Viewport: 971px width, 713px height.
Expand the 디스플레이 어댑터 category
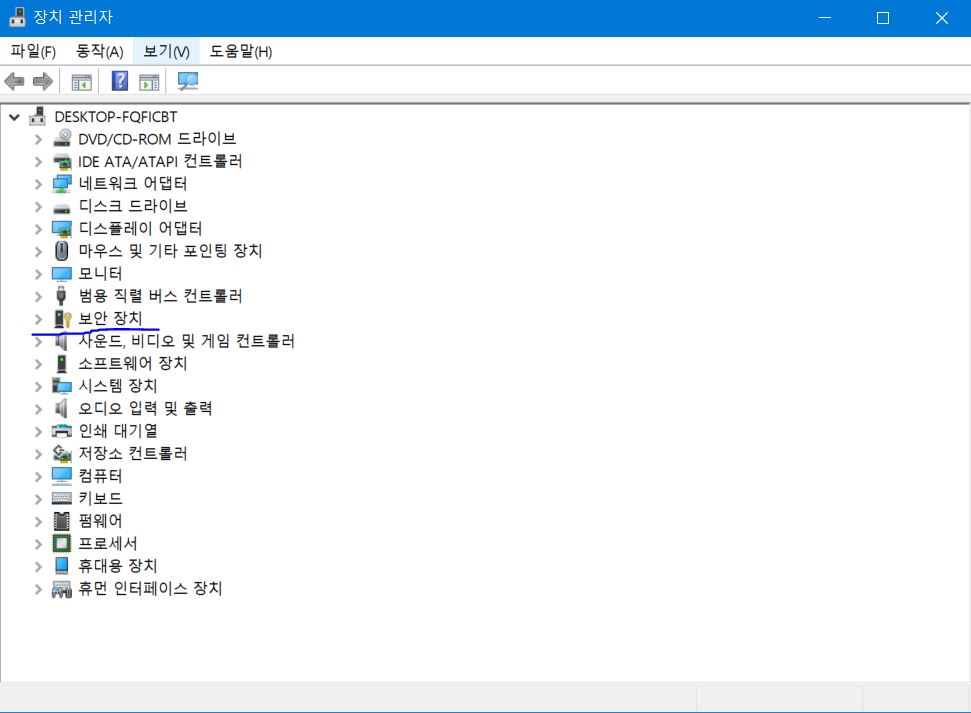coord(38,229)
